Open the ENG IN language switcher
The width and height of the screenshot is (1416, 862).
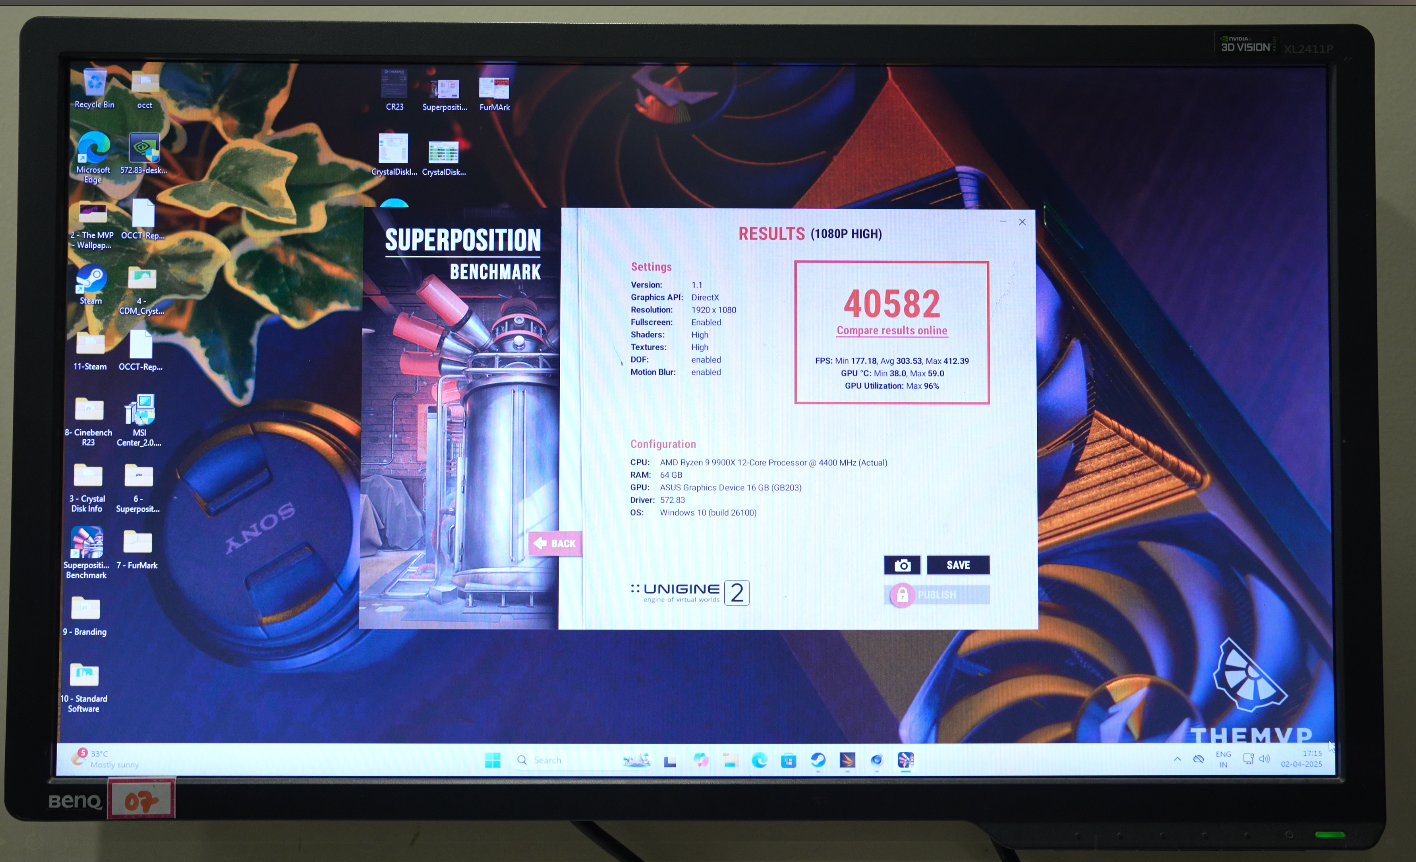(x=1223, y=759)
